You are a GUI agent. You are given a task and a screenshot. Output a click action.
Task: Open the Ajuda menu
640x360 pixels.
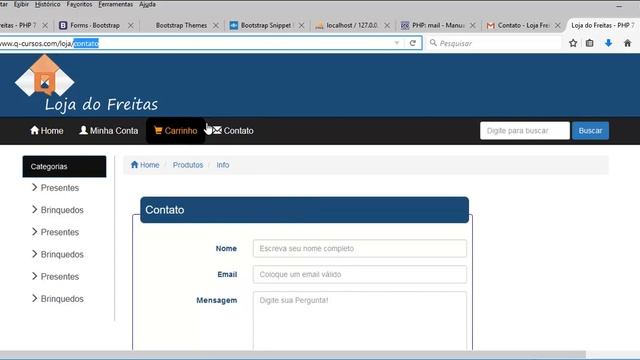147,4
